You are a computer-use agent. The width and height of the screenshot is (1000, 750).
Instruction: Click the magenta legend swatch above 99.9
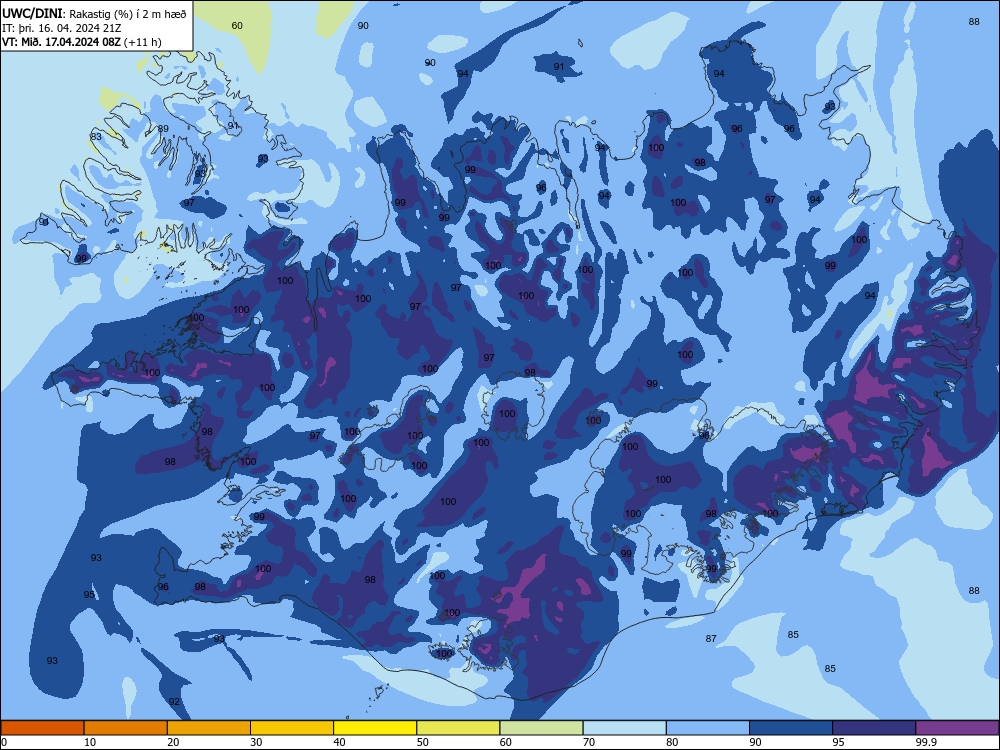click(957, 728)
